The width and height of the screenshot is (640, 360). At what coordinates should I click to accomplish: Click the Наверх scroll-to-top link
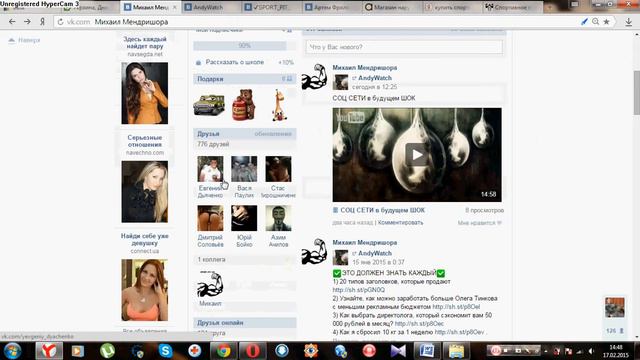tap(24, 40)
